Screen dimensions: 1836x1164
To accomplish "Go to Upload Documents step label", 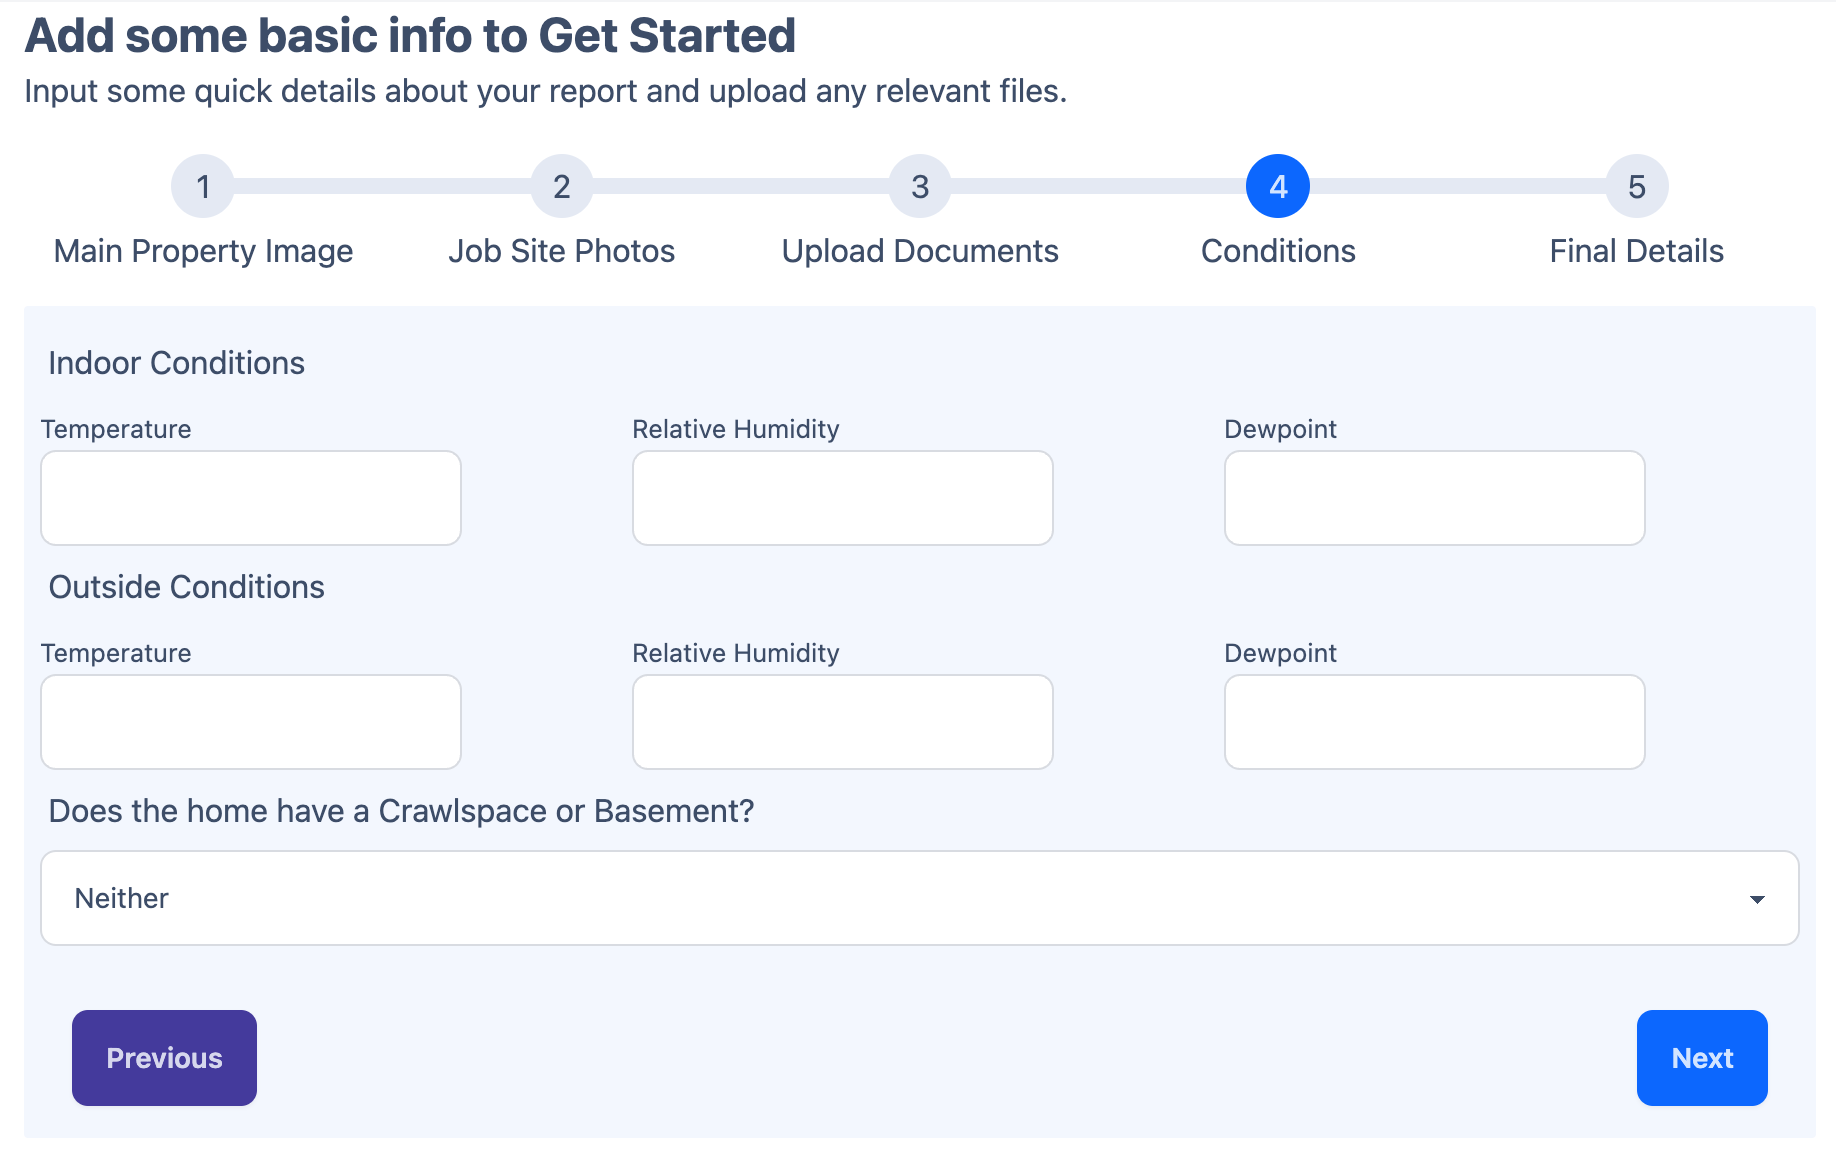I will click(x=920, y=251).
